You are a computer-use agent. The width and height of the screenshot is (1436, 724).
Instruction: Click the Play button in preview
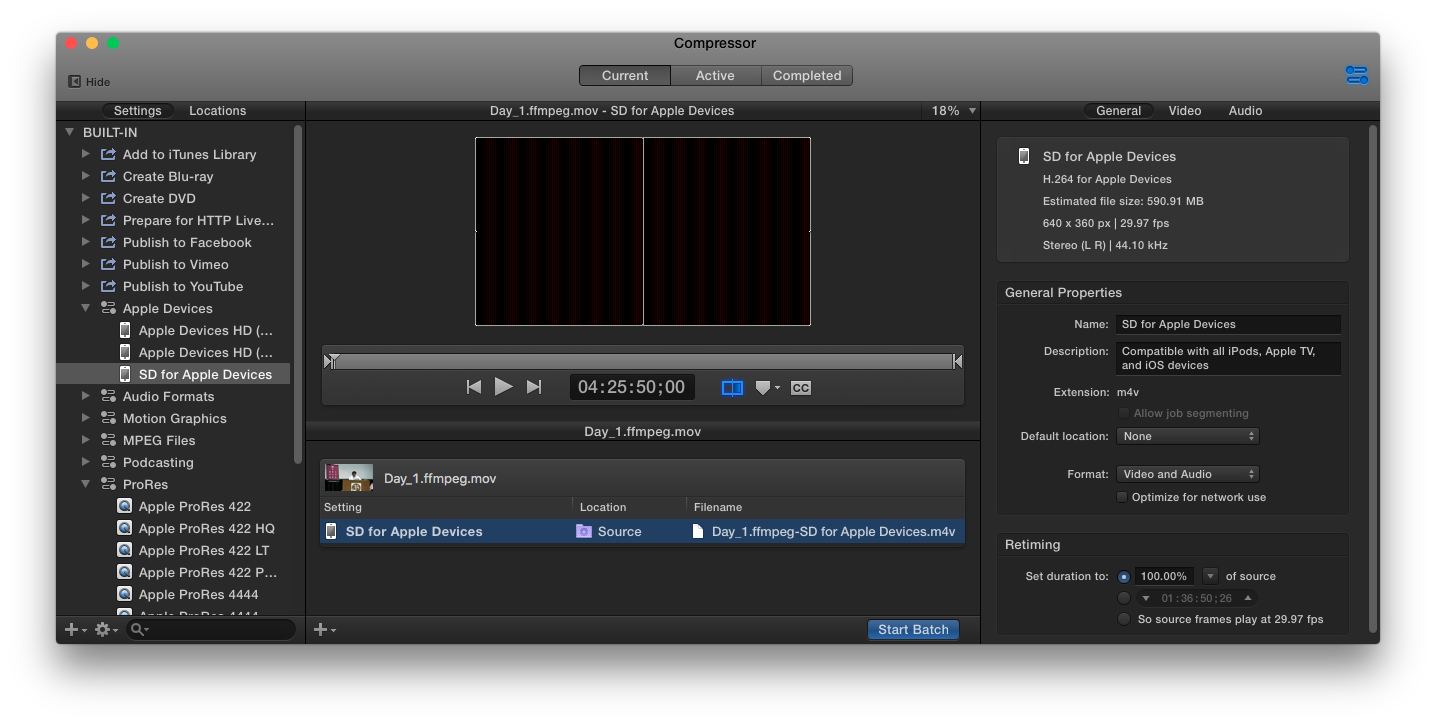pos(504,387)
